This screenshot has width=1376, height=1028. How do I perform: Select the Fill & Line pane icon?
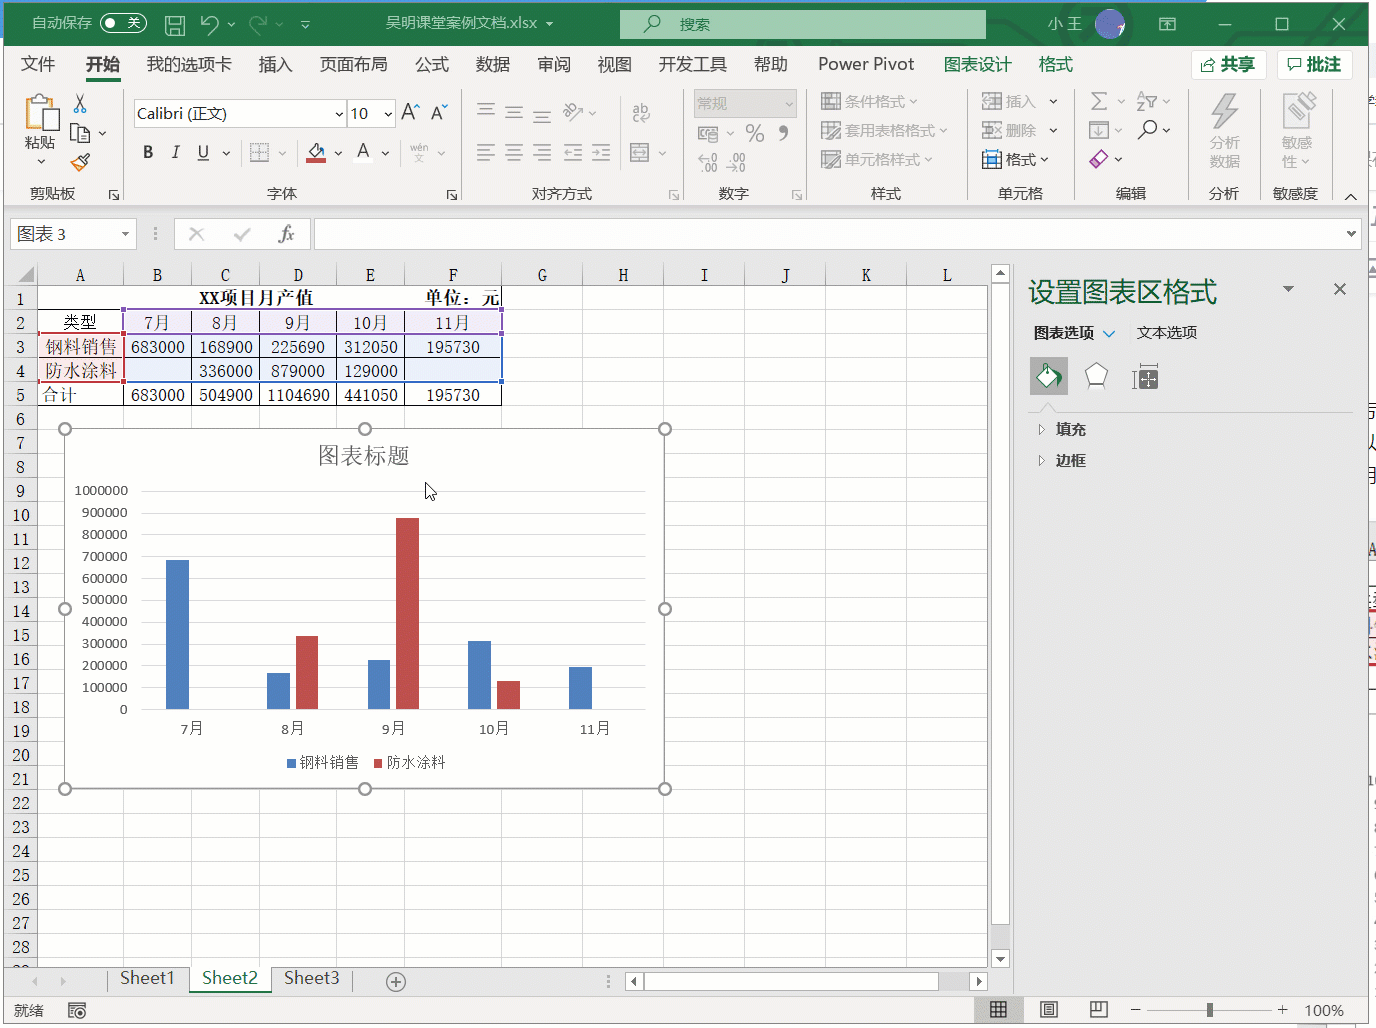click(x=1049, y=377)
